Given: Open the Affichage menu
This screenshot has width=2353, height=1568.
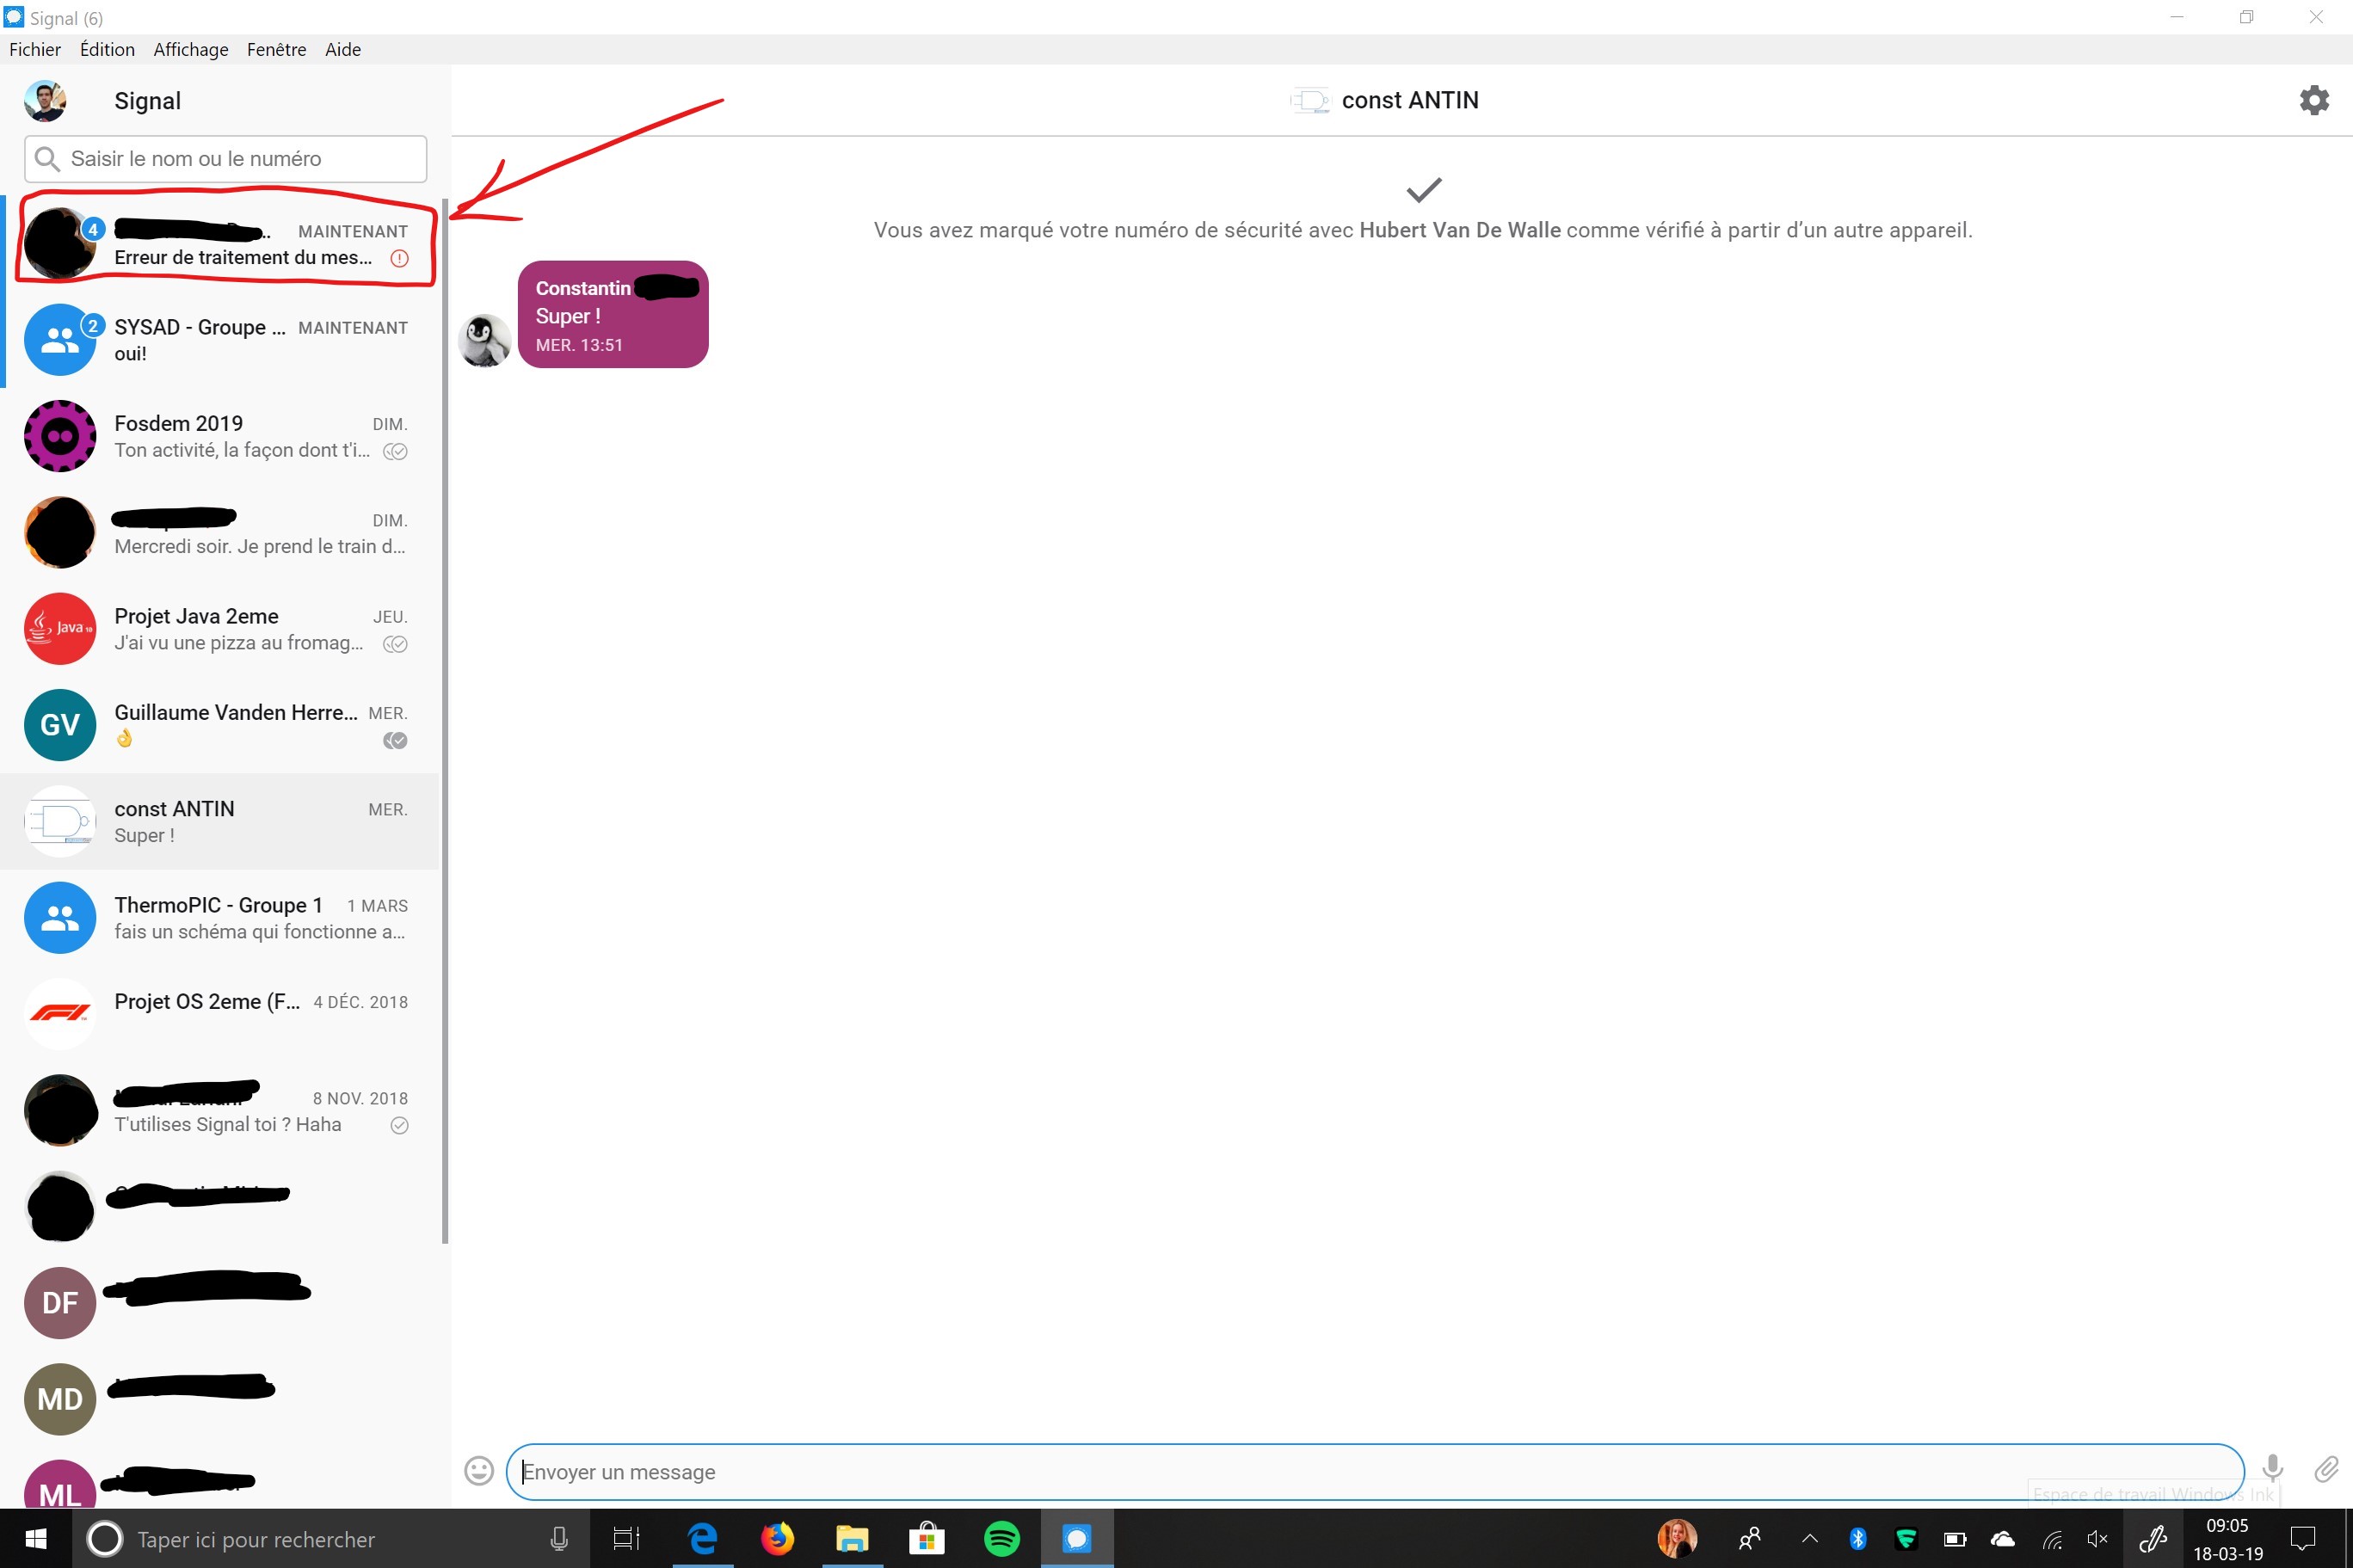Looking at the screenshot, I should [190, 50].
